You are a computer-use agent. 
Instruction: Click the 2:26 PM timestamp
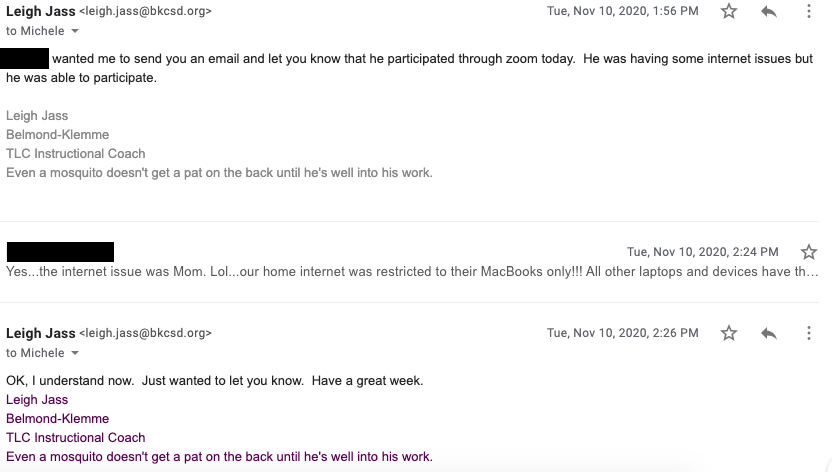point(622,333)
